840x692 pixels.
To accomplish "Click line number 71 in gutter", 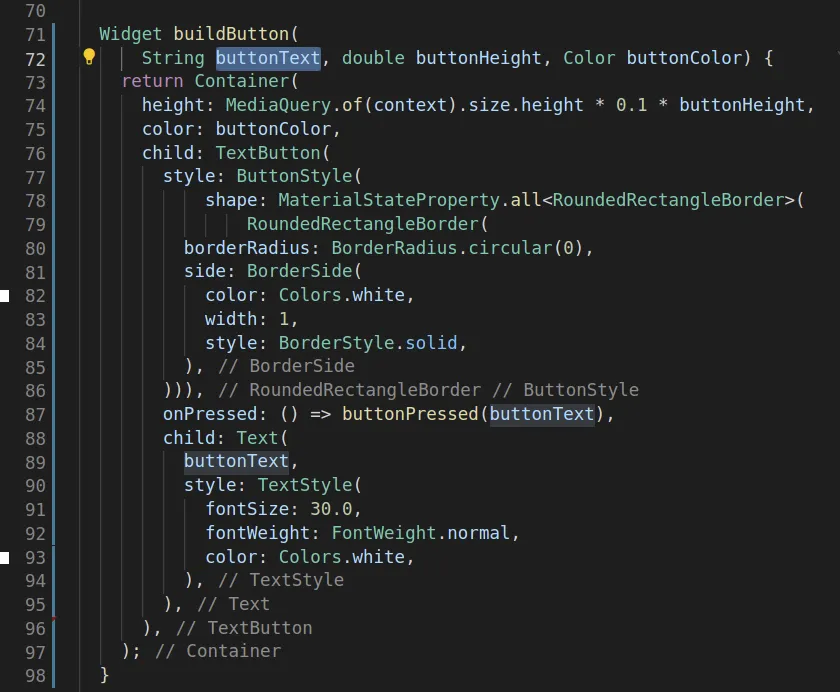I will click(x=35, y=35).
